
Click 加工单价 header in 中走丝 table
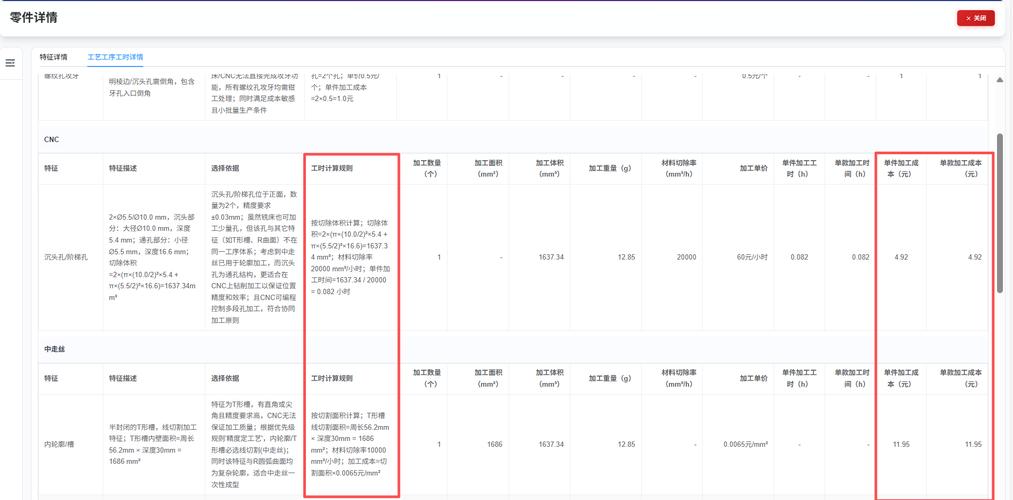tap(754, 378)
